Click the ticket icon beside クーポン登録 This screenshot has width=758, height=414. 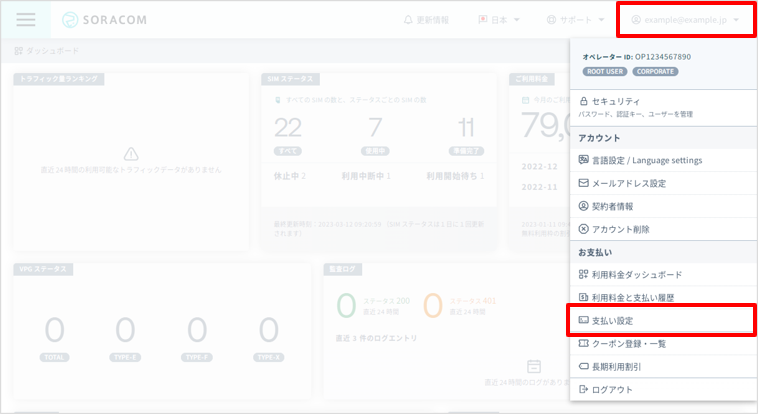(583, 343)
